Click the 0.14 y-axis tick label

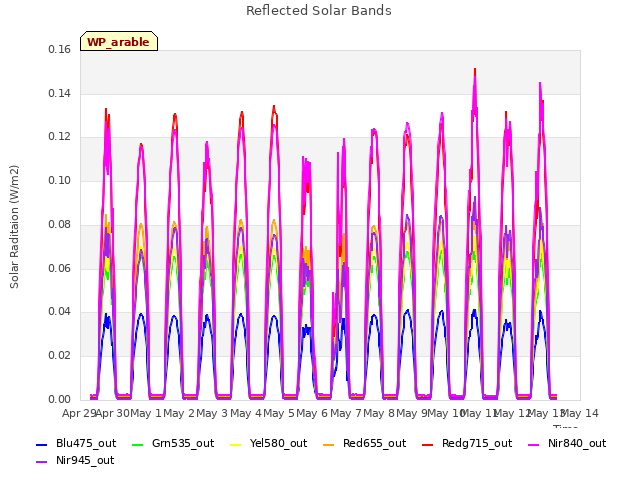point(59,93)
